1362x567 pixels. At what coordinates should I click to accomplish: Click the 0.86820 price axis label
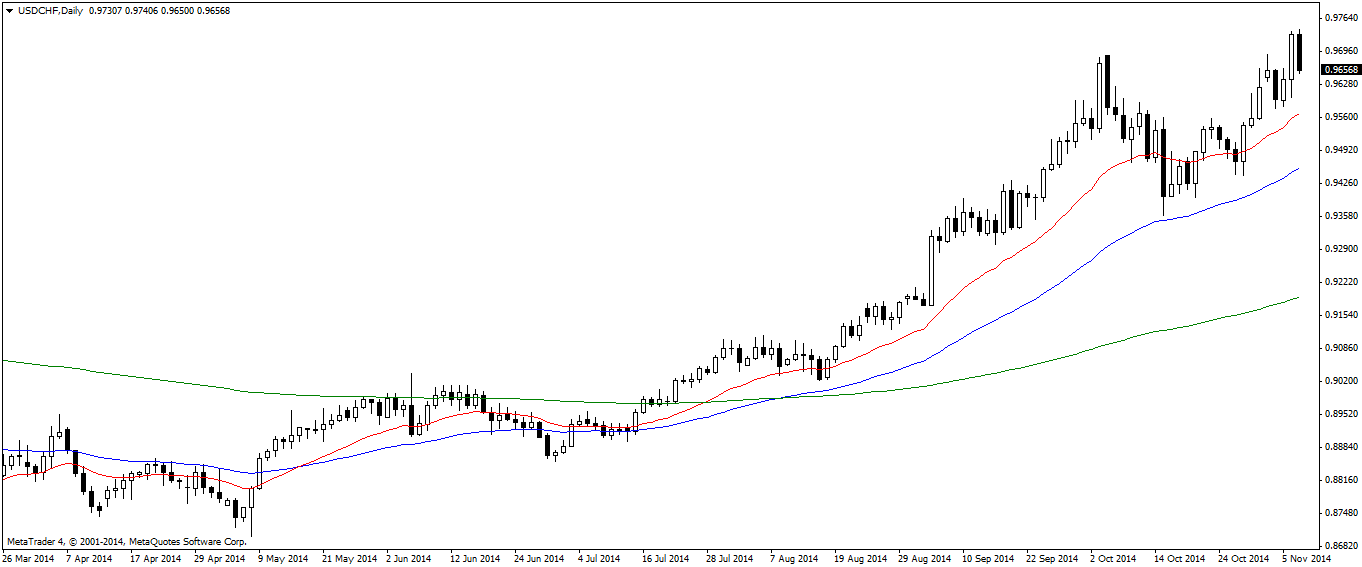click(1342, 546)
